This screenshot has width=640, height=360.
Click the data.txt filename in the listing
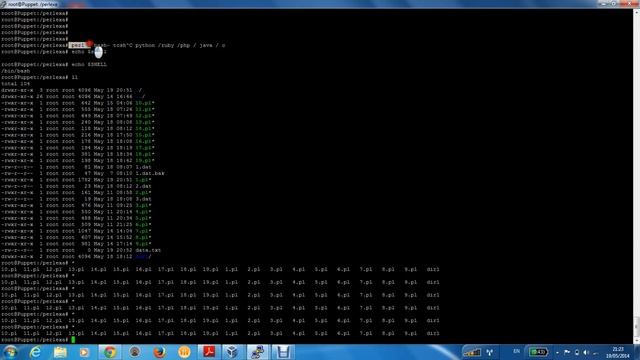(148, 250)
